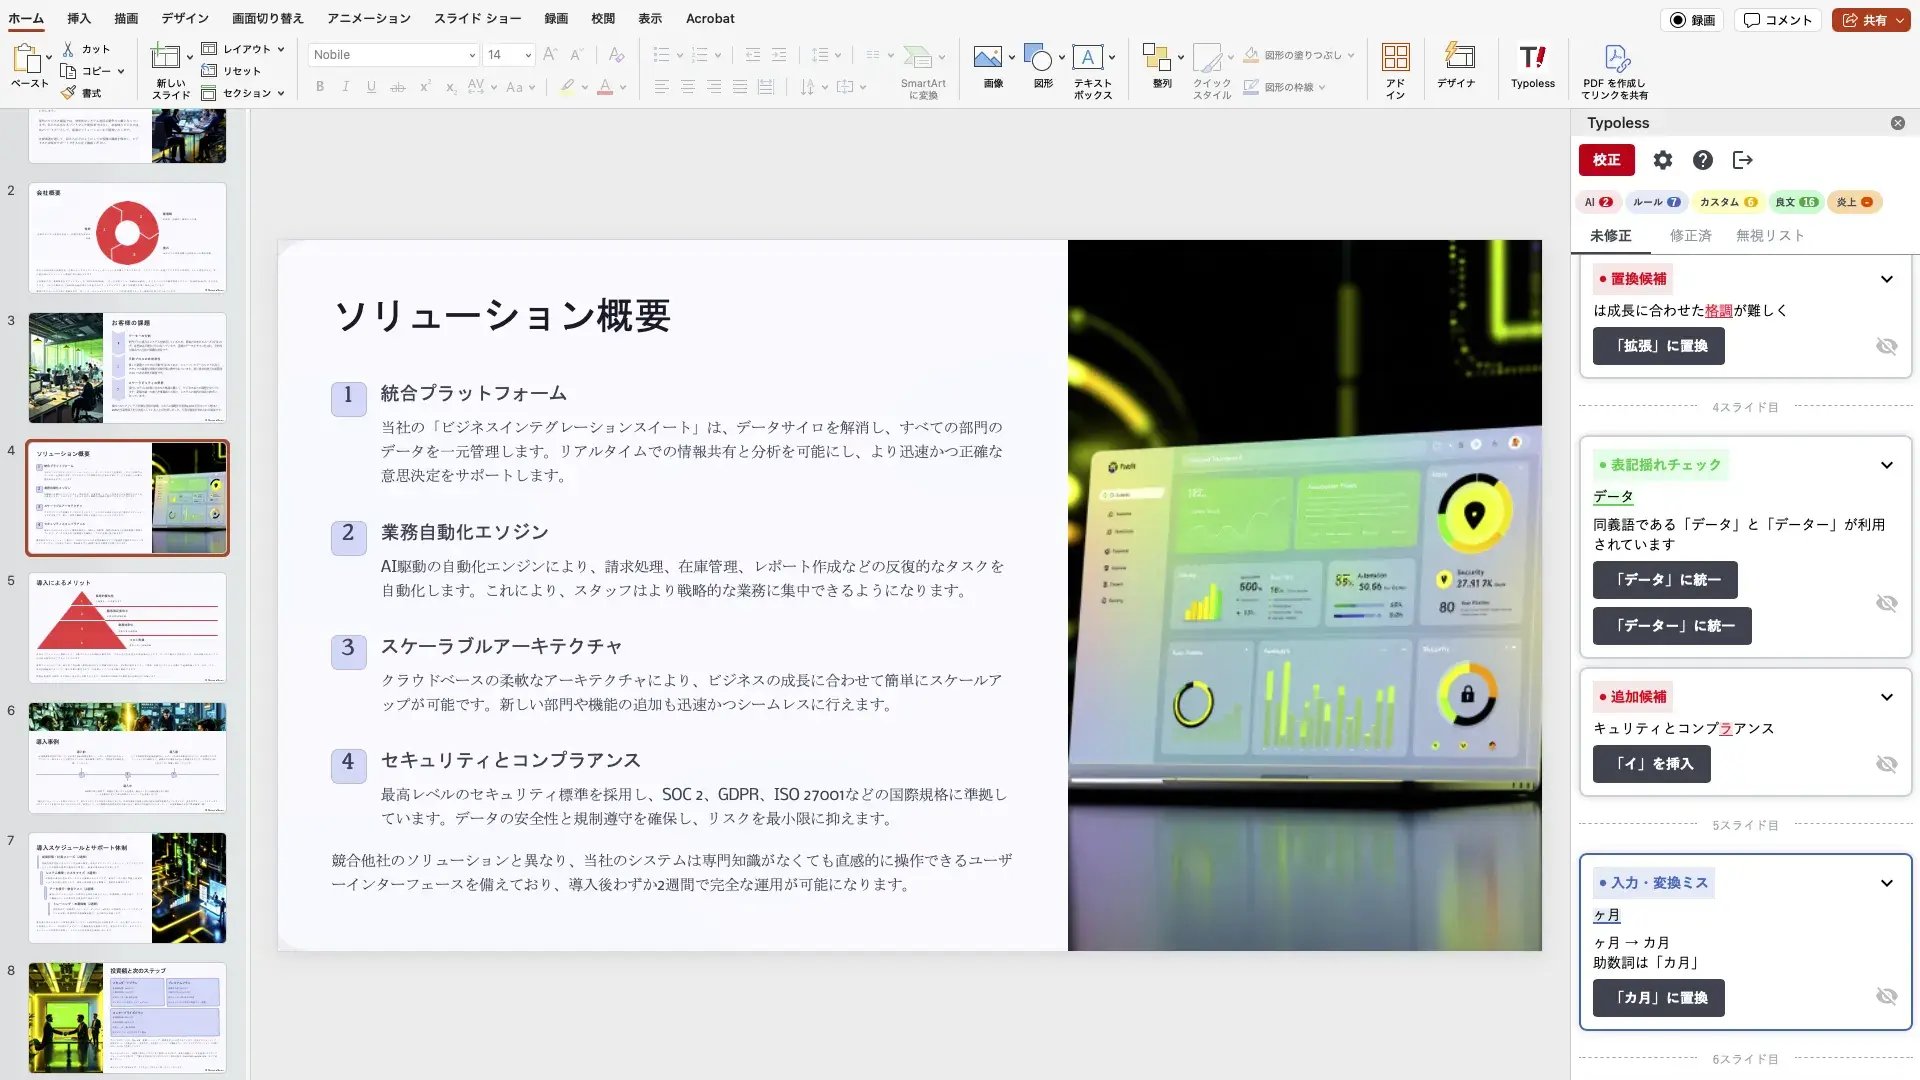
Task: Toggle the カスタム filter chip
Action: [x=1727, y=202]
